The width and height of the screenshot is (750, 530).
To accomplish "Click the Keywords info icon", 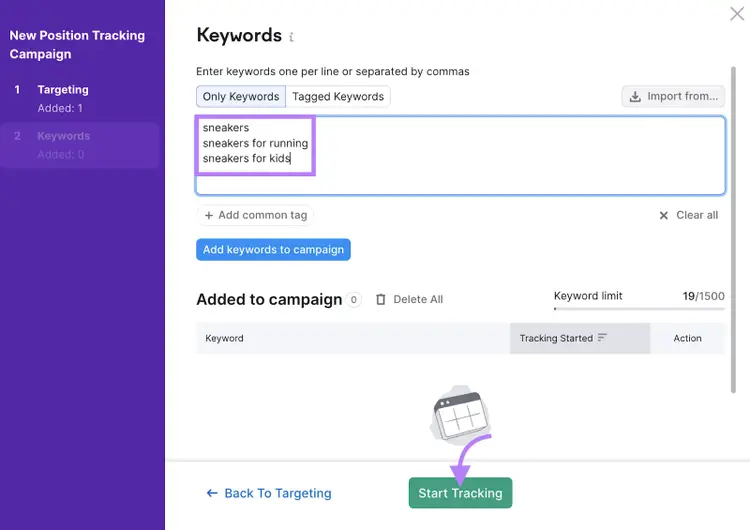I will (291, 37).
